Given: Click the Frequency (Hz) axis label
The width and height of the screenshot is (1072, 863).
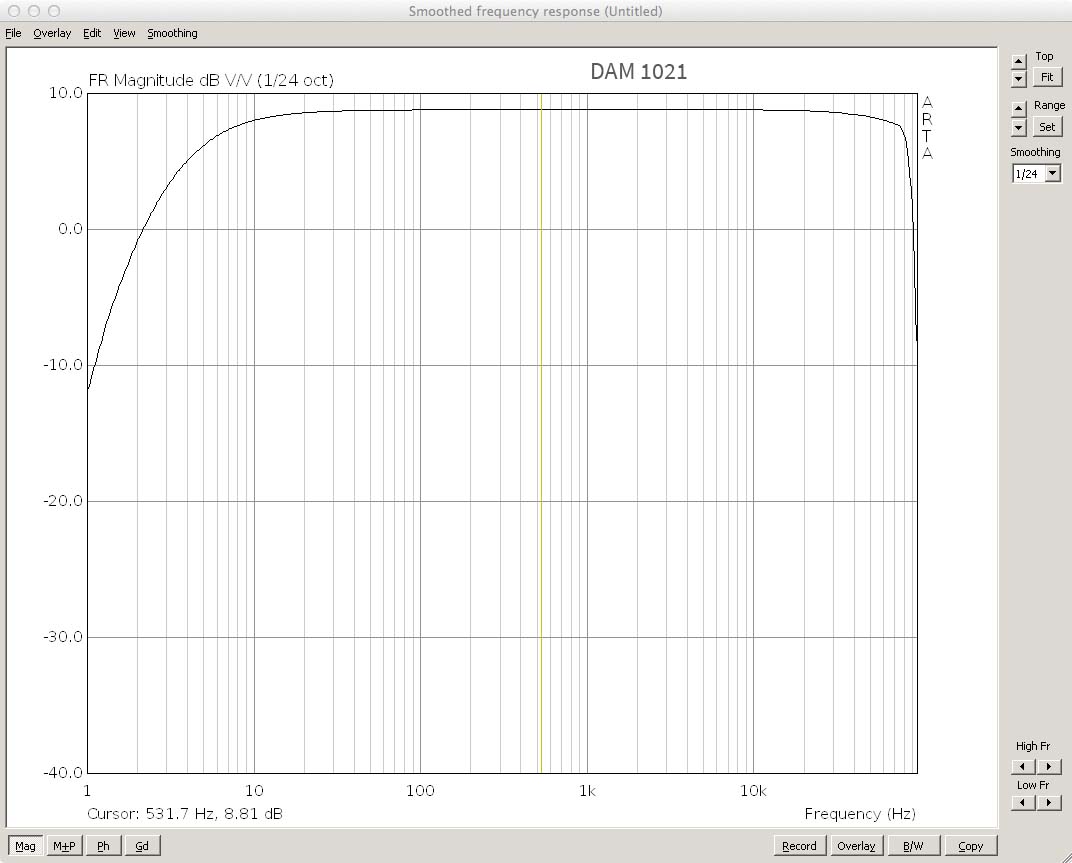Looking at the screenshot, I should pyautogui.click(x=860, y=814).
